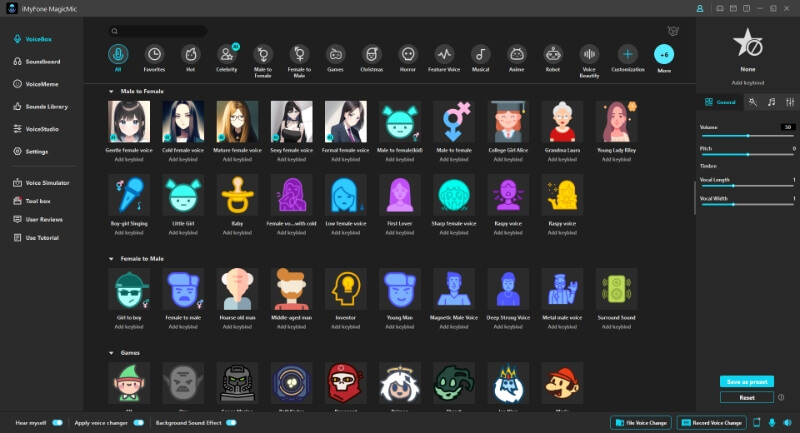Viewport: 800px width, 433px height.
Task: Open the Tool box item
Action: (x=32, y=201)
